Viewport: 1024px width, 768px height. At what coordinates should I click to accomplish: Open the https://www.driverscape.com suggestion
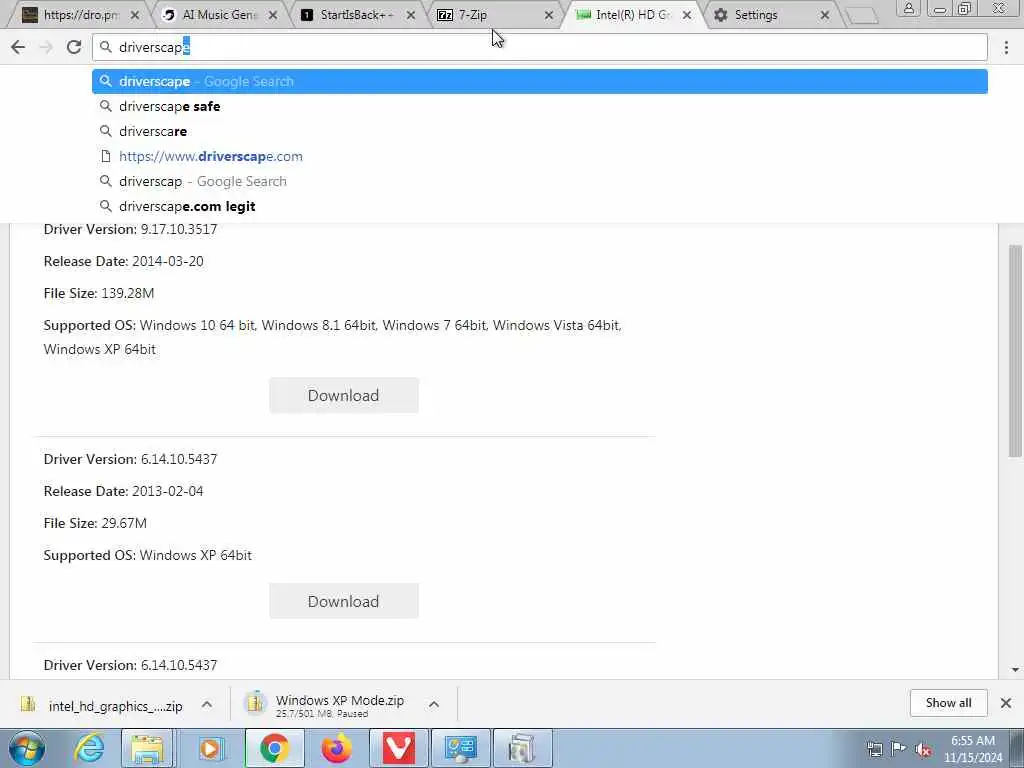click(x=539, y=156)
